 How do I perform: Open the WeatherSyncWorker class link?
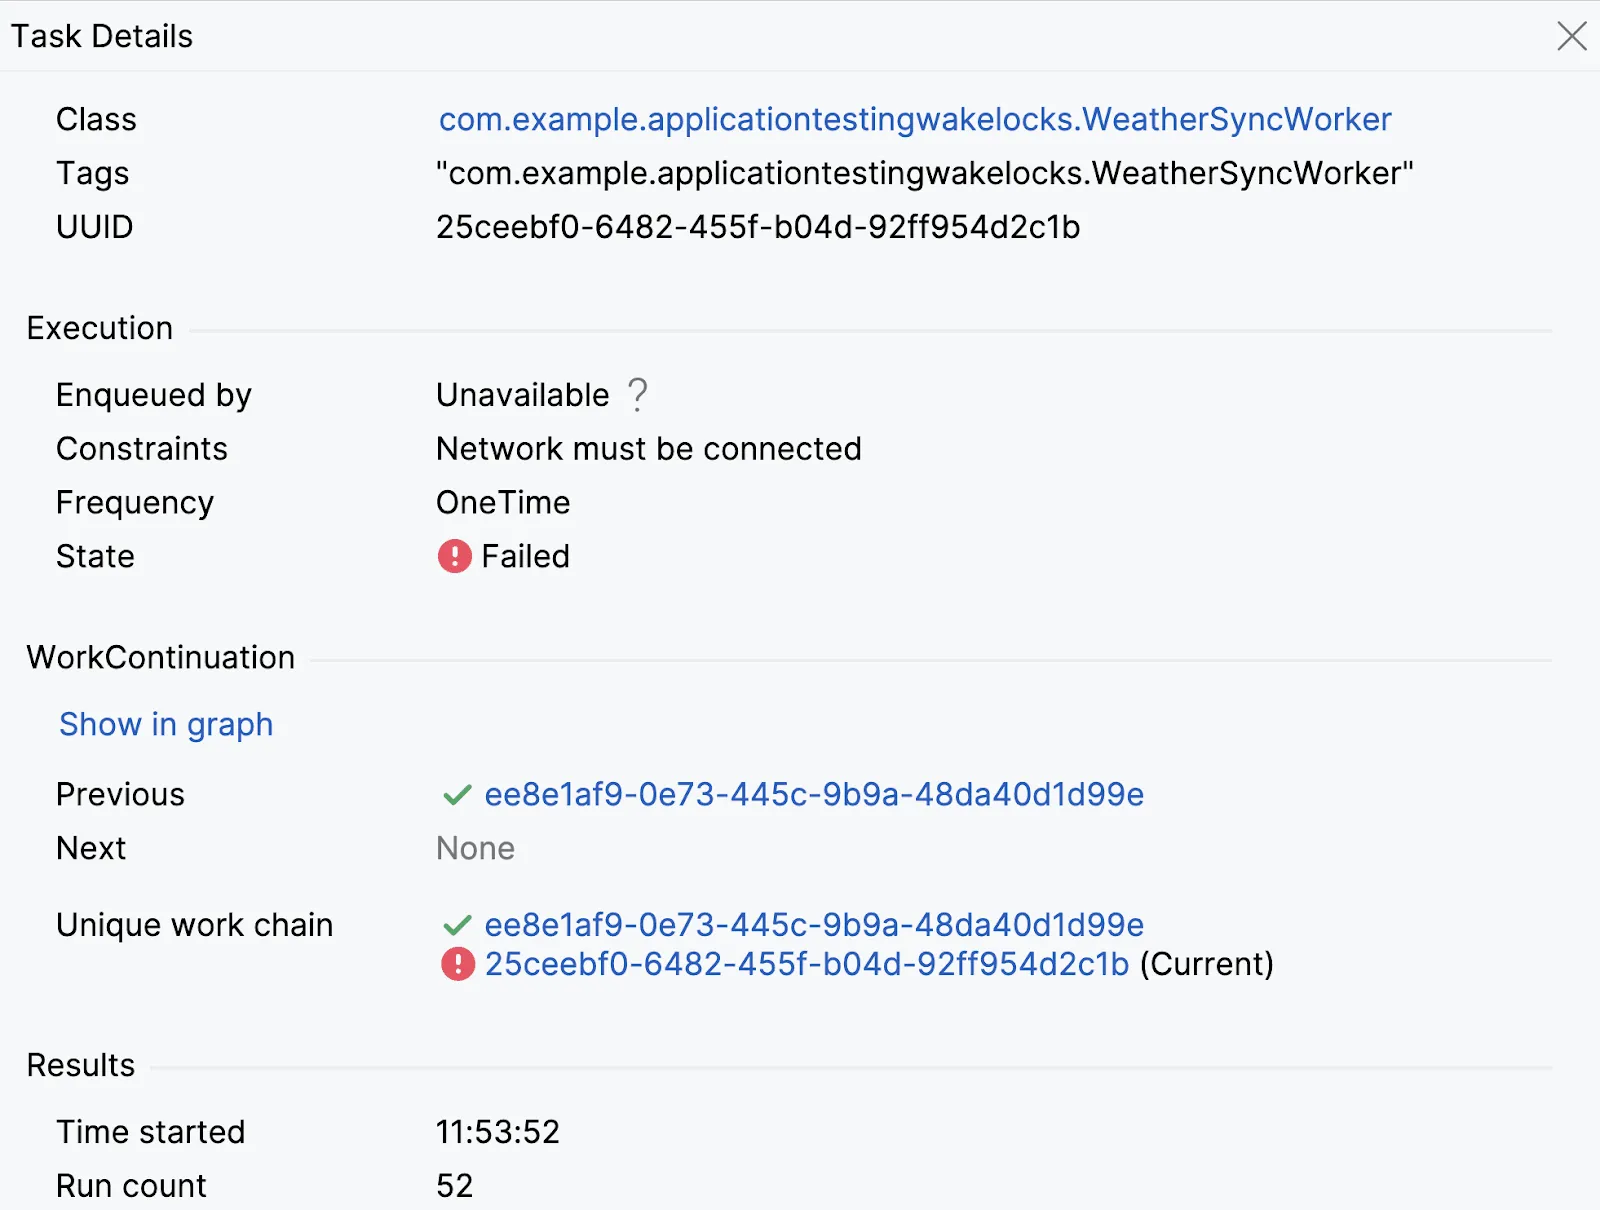click(914, 120)
